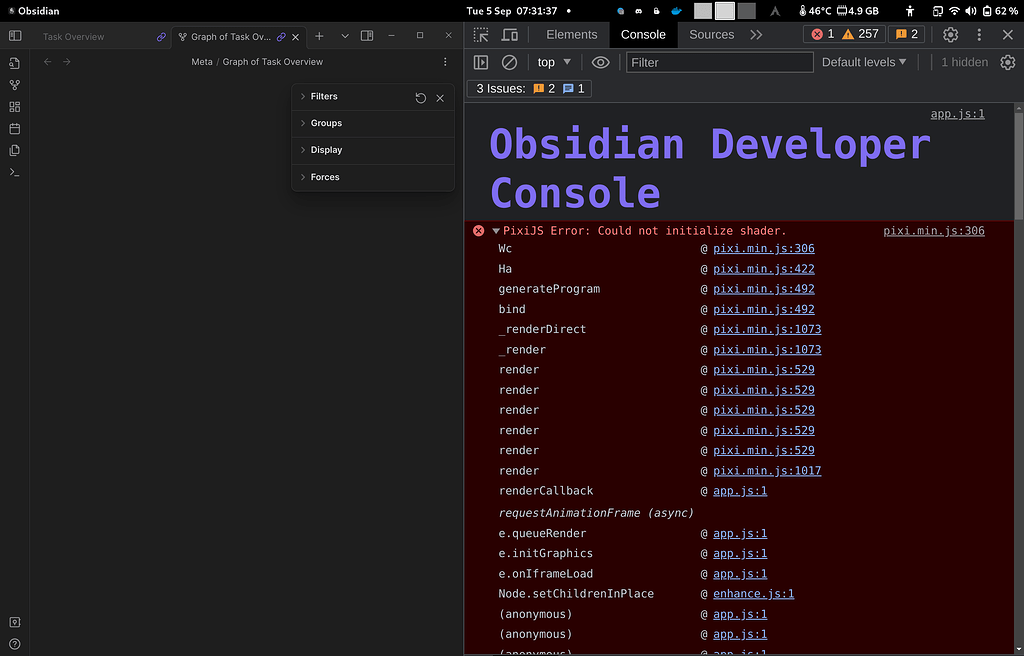Open the Default levels dropdown

tap(864, 62)
